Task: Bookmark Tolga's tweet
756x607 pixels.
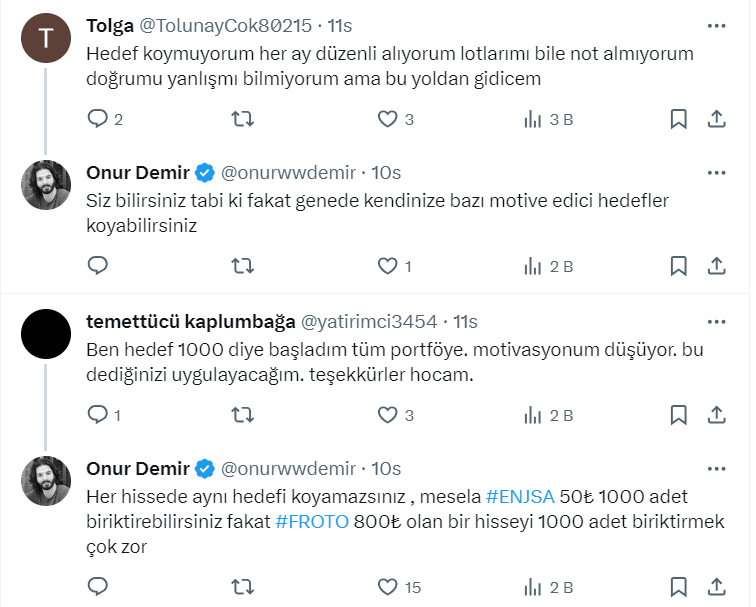Action: click(x=678, y=119)
